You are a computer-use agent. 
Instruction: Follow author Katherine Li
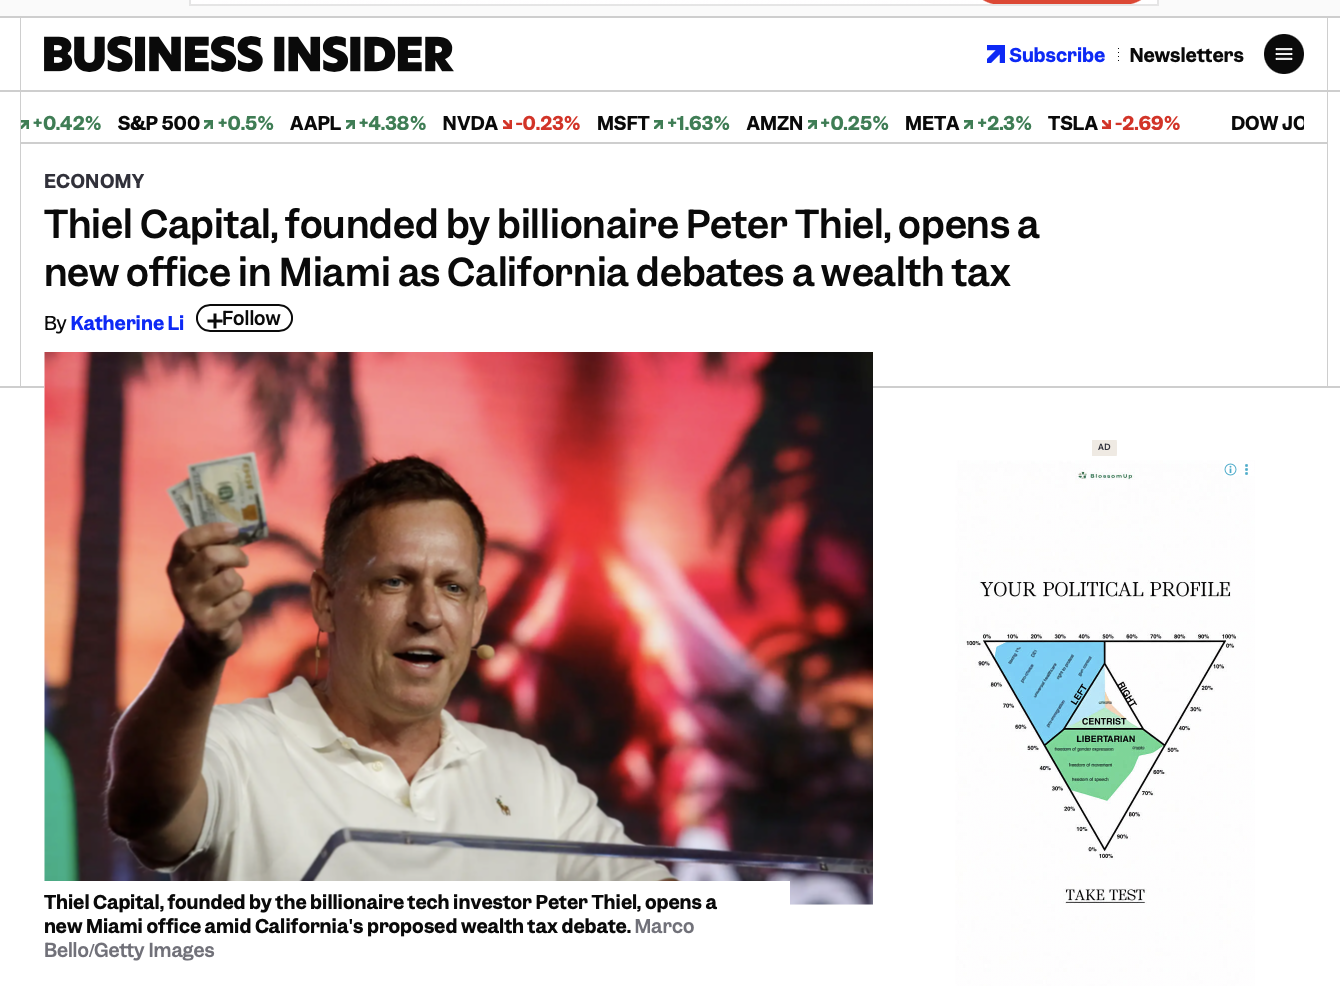click(245, 319)
